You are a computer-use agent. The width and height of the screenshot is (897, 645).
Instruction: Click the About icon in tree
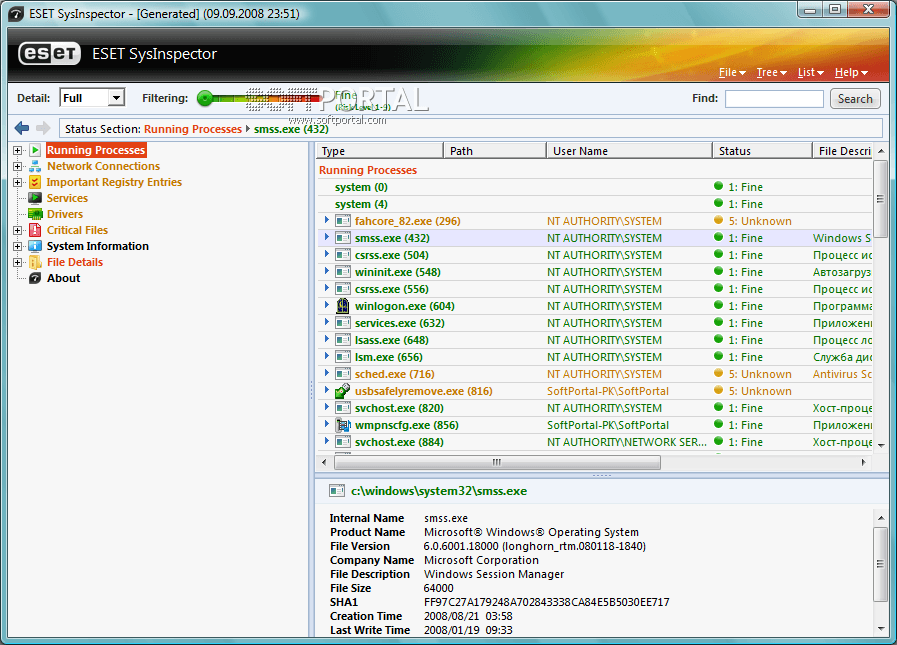tap(35, 278)
